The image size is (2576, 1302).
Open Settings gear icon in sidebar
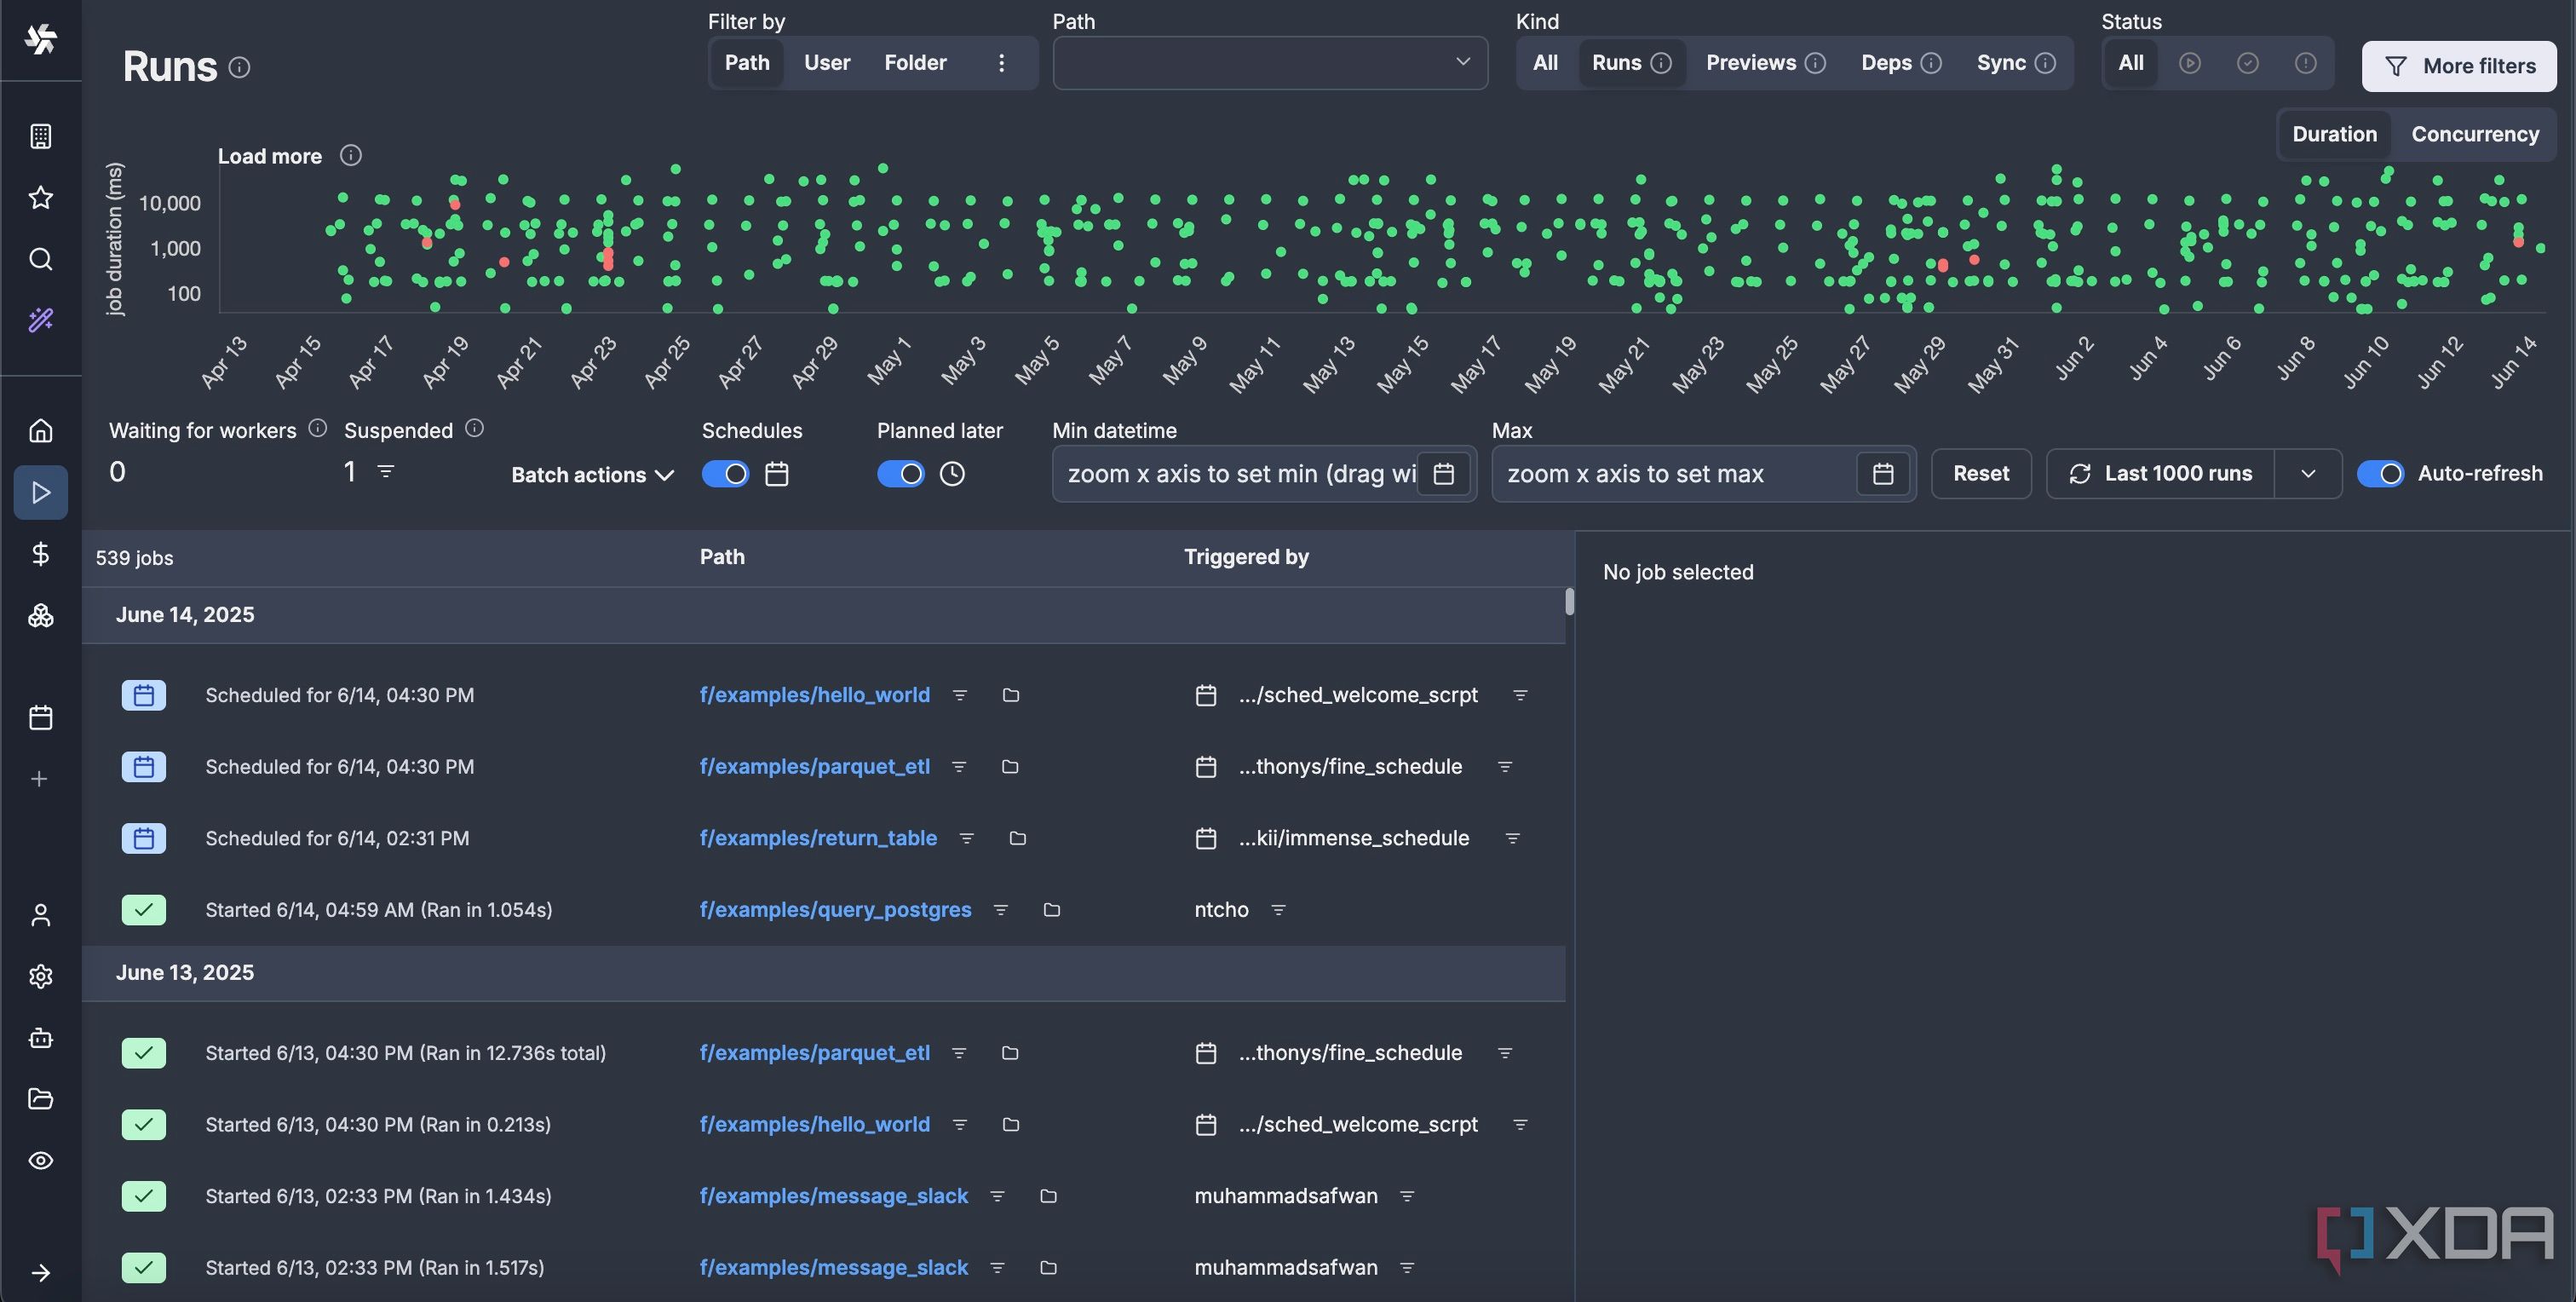(x=40, y=976)
